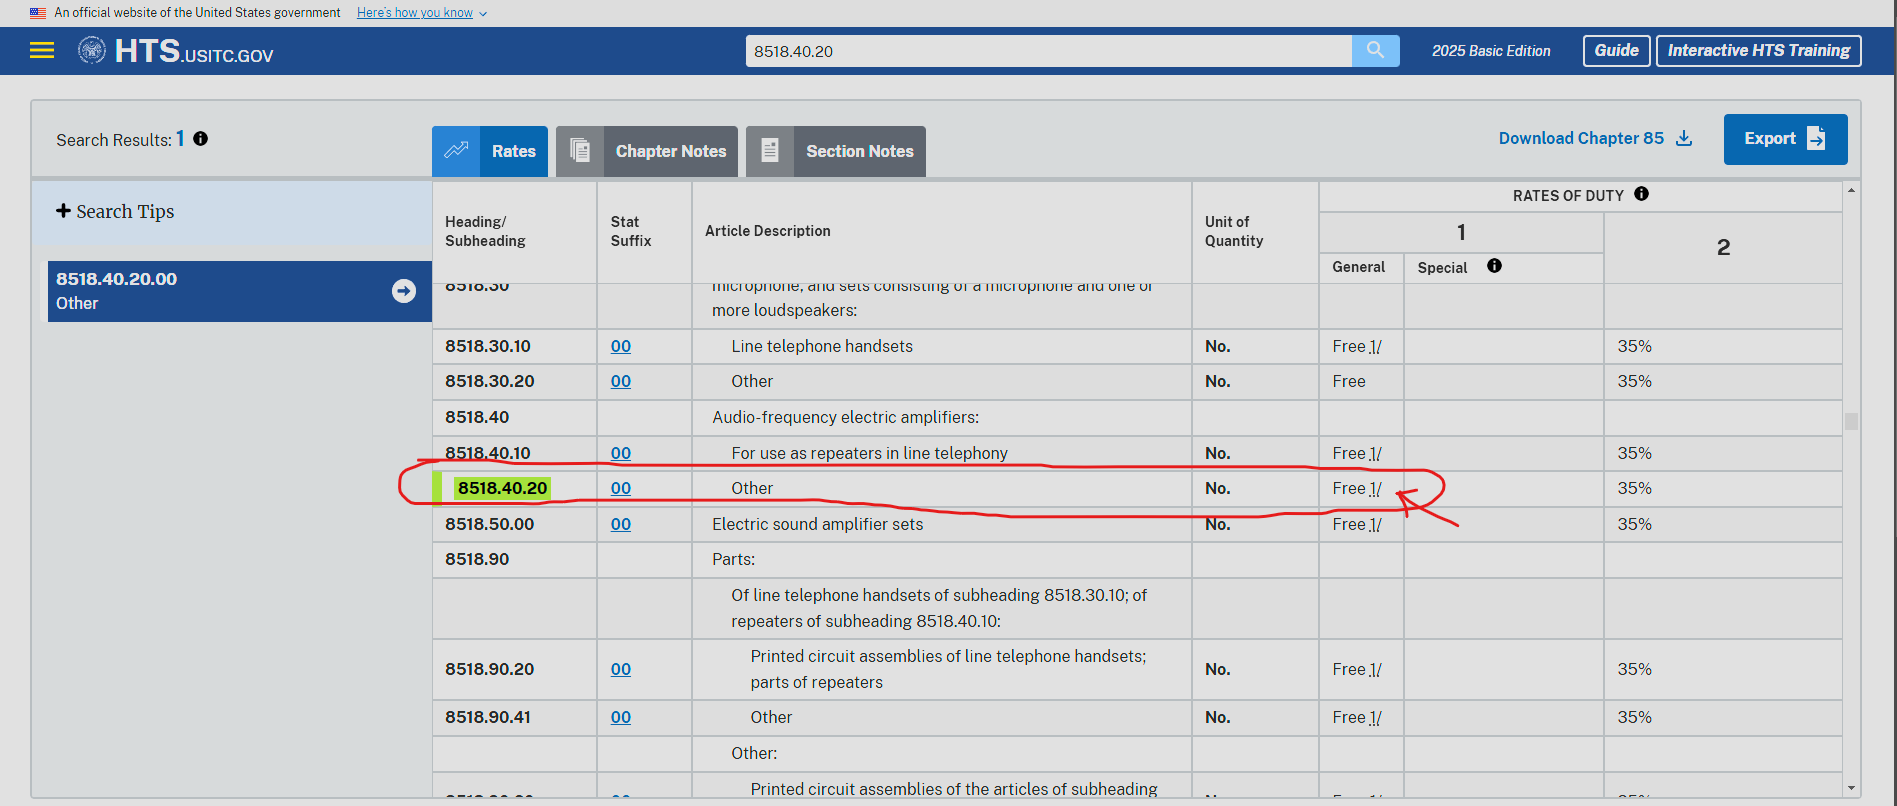1897x806 pixels.
Task: Click the Rates of Duty info icon
Action: [x=1641, y=194]
